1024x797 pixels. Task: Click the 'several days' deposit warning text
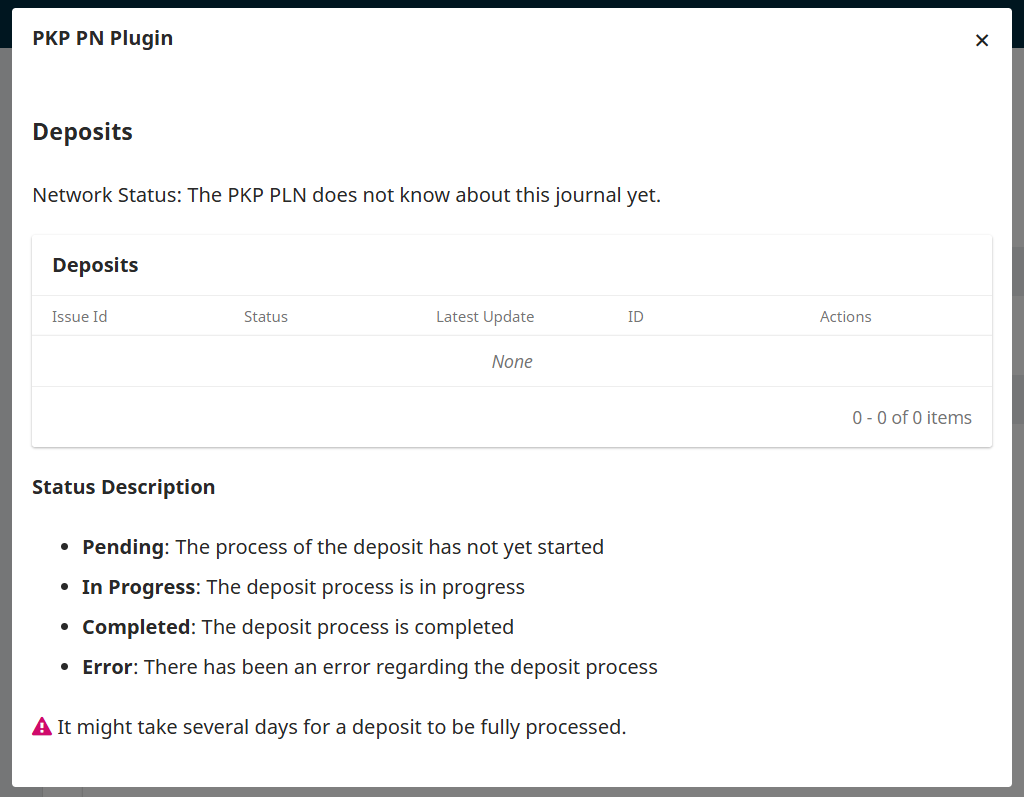(x=342, y=727)
